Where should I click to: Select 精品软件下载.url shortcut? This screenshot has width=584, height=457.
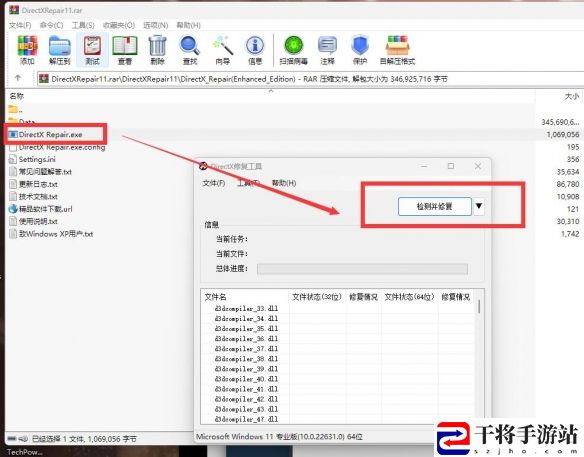pos(40,209)
